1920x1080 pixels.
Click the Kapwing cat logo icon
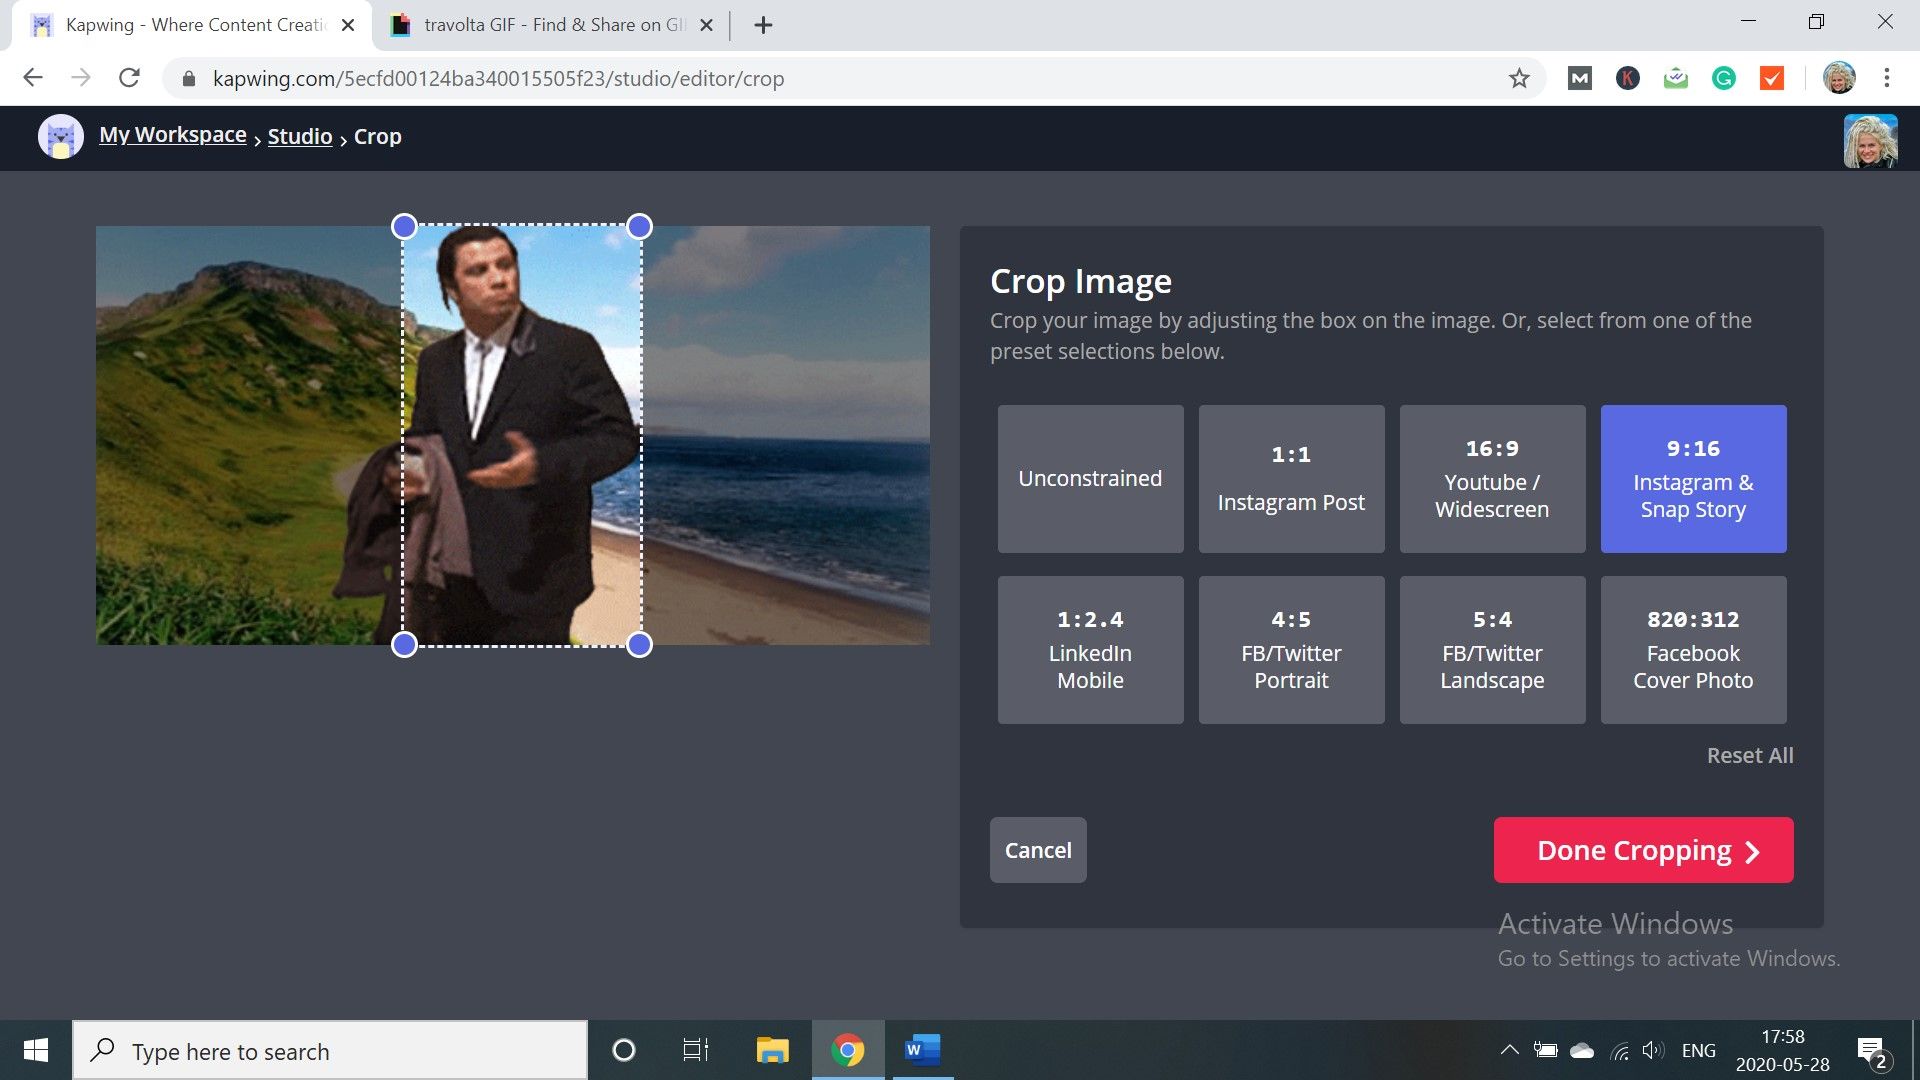pyautogui.click(x=60, y=137)
